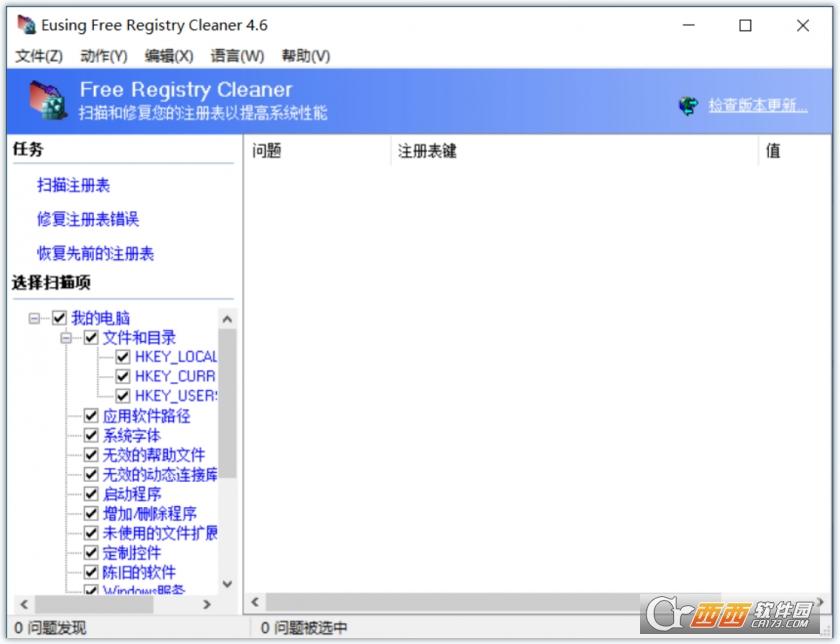840x644 pixels.
Task: Toggle the 应用软件路径 checkbox
Action: point(91,417)
